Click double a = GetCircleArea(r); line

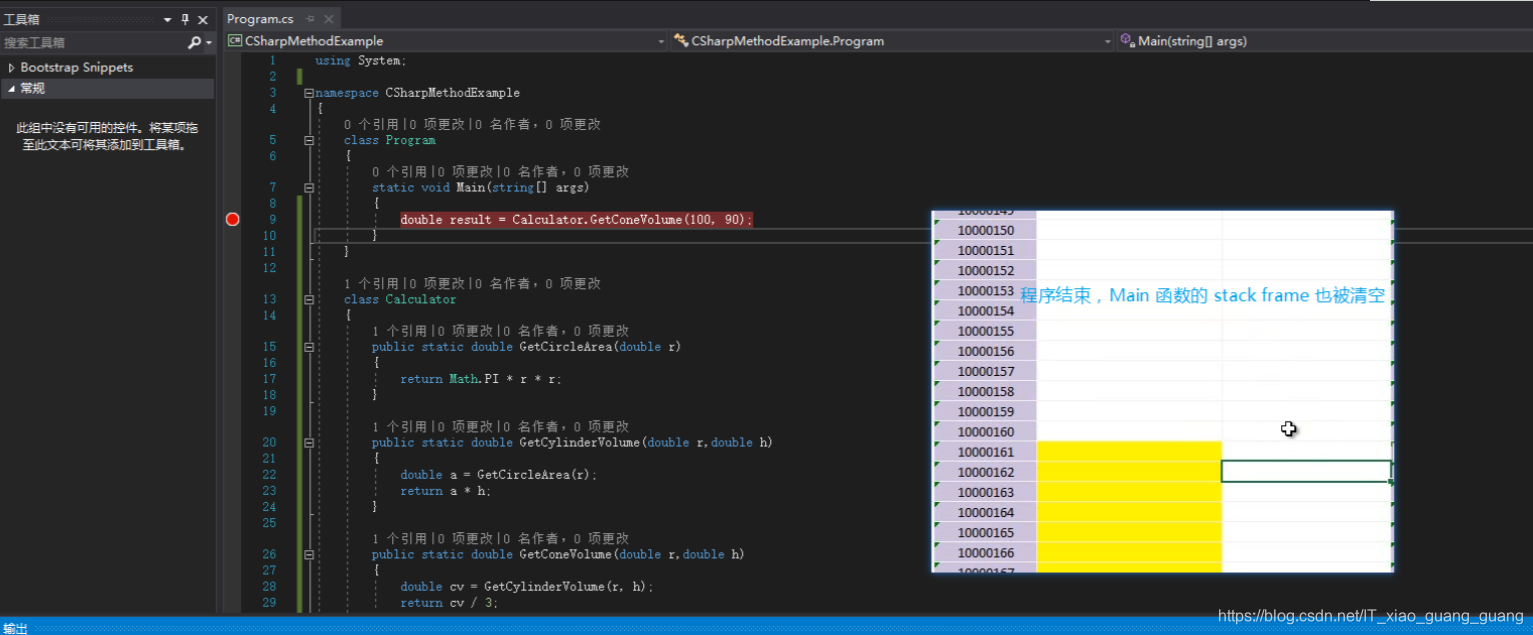pos(498,475)
